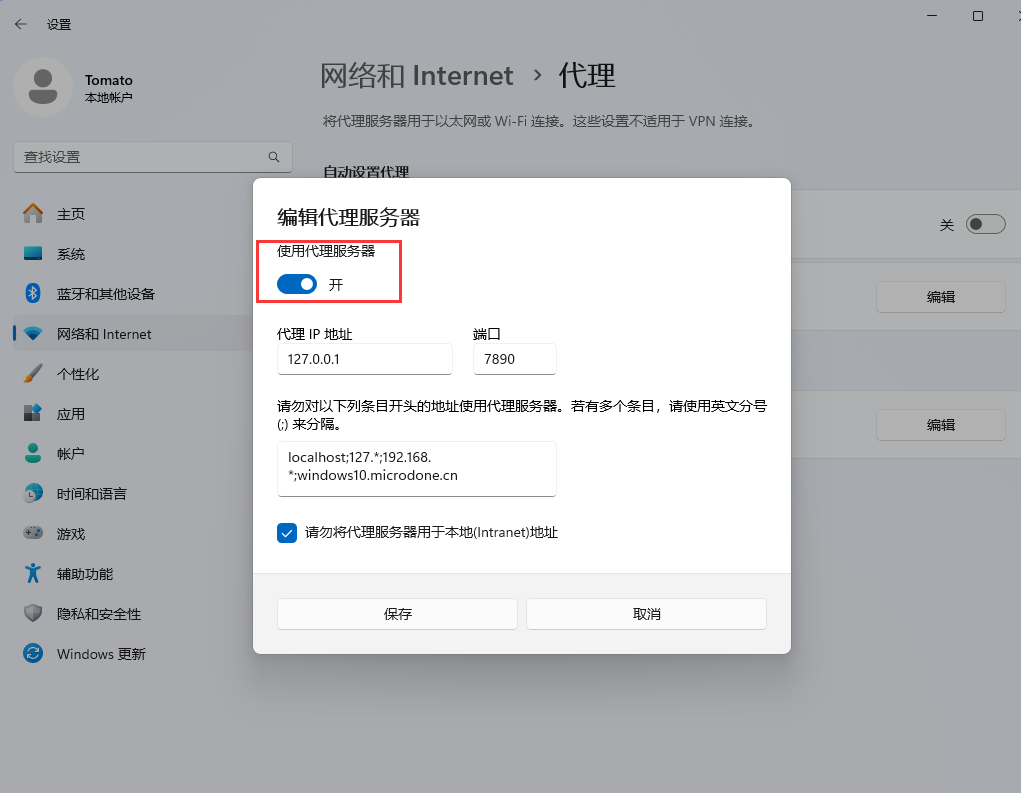Click the Windows Update (Windows 更新) icon
This screenshot has width=1021, height=793.
coord(33,654)
